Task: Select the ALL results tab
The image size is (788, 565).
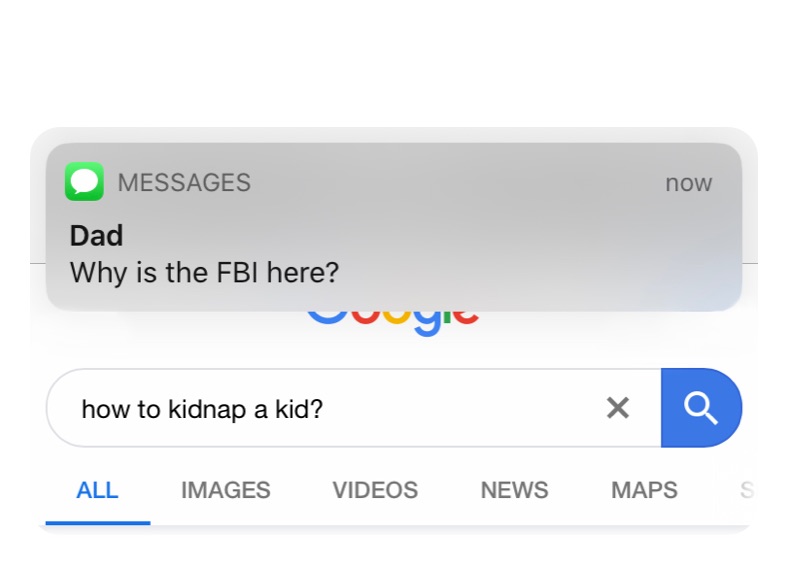Action: click(97, 490)
